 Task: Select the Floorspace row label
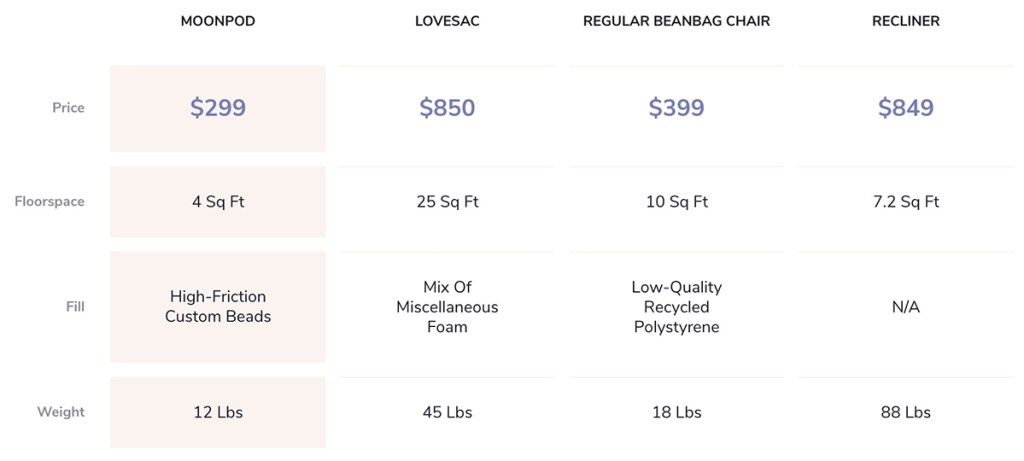[x=49, y=202]
